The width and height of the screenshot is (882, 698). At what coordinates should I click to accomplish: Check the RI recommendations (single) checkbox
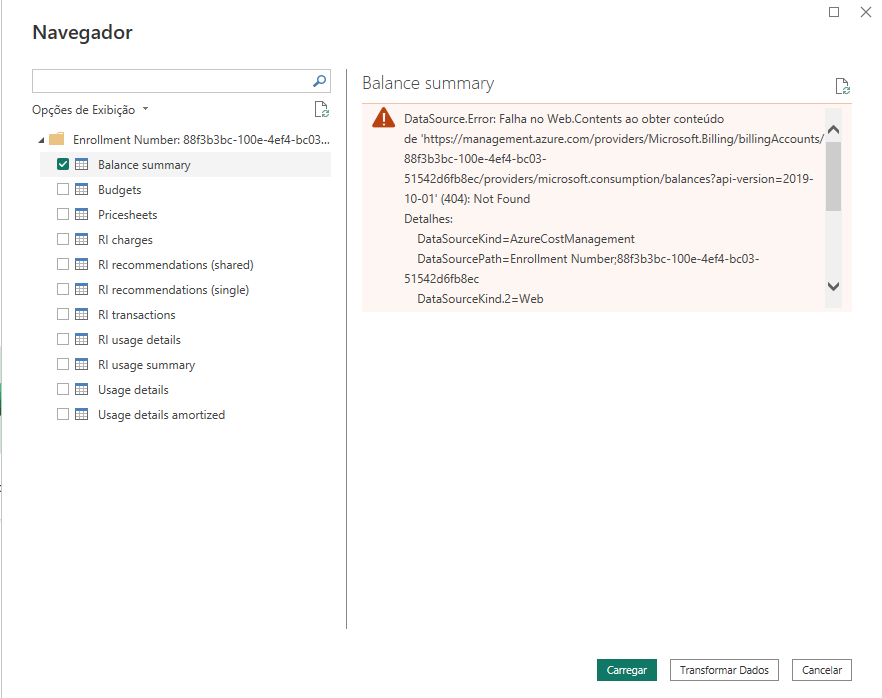tap(63, 289)
